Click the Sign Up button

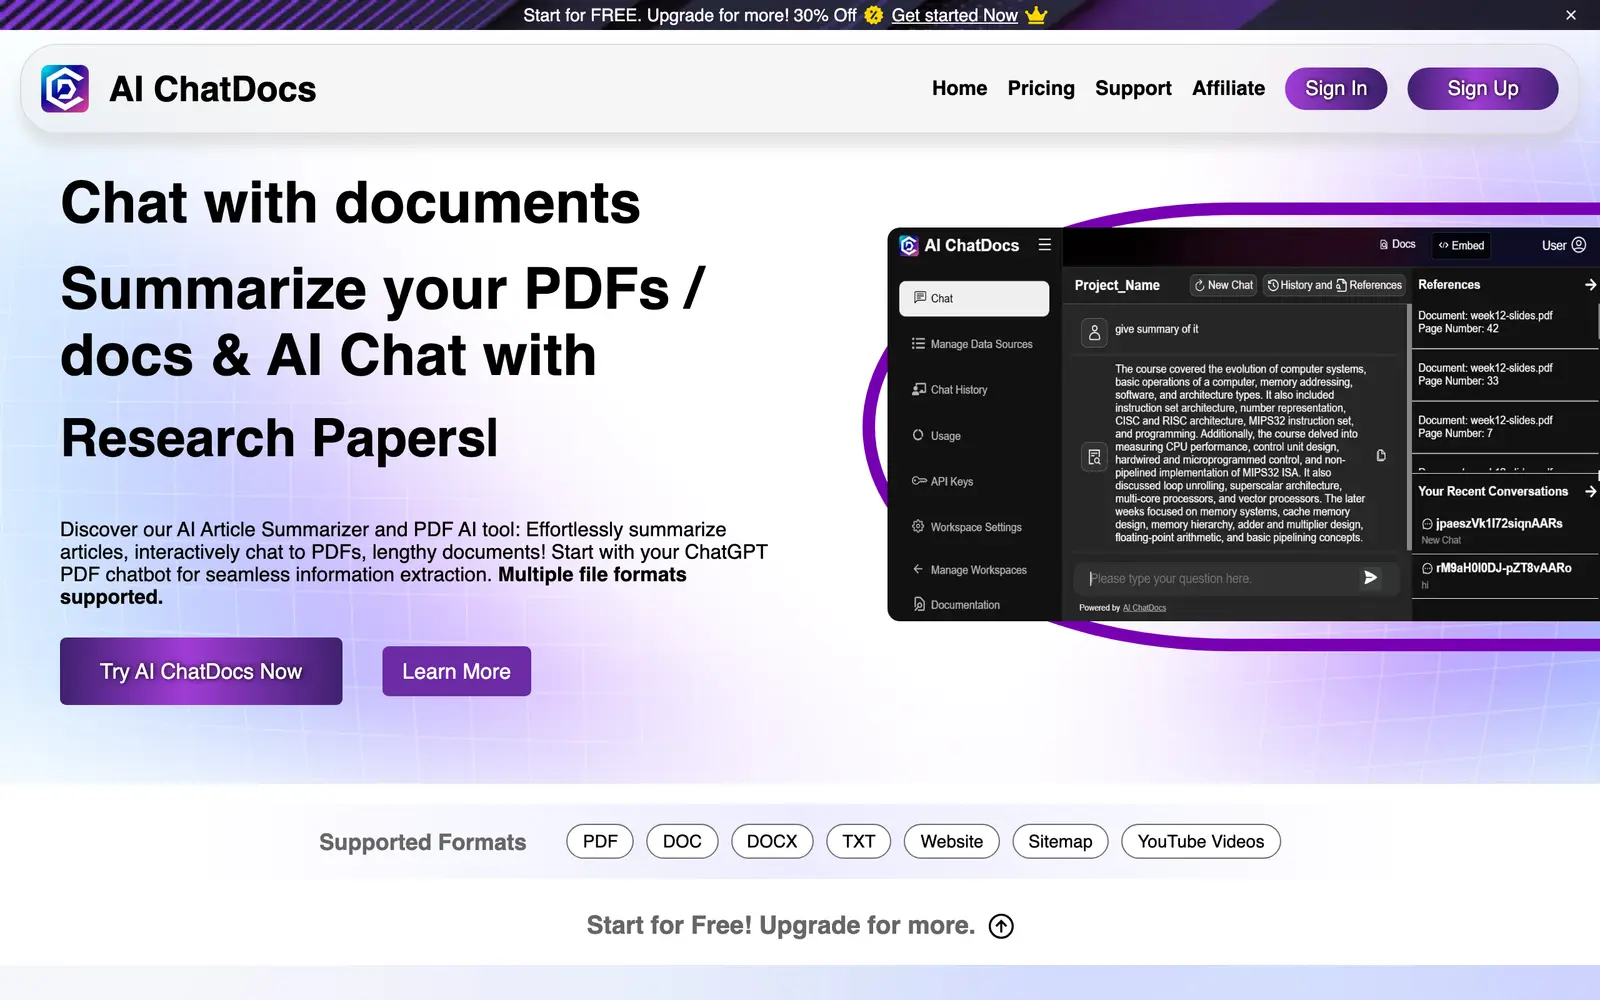pyautogui.click(x=1482, y=89)
